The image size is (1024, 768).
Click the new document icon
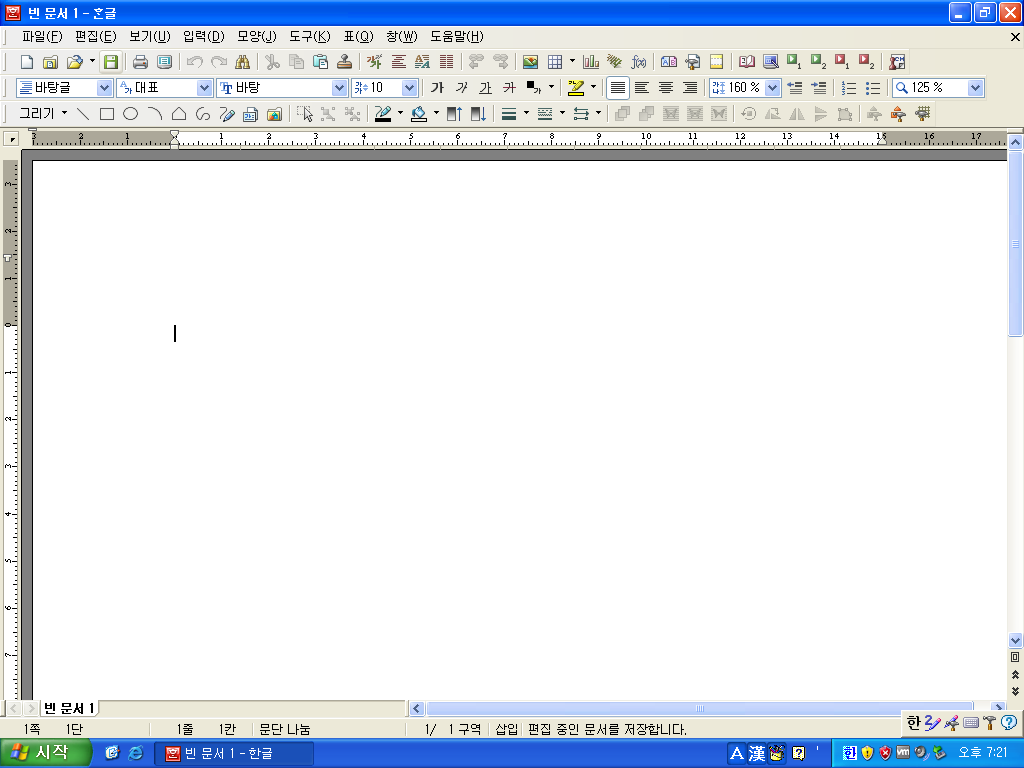point(27,62)
